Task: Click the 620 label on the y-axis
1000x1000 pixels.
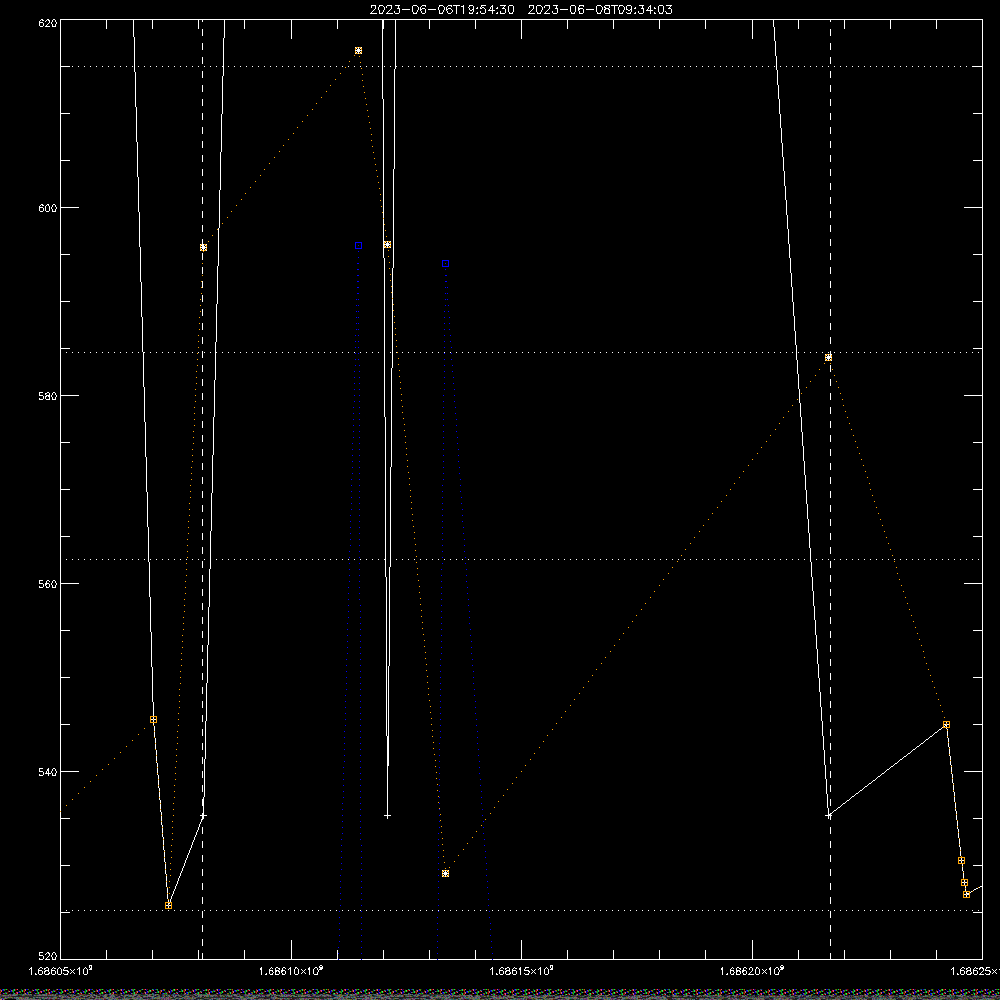Action: click(x=48, y=23)
